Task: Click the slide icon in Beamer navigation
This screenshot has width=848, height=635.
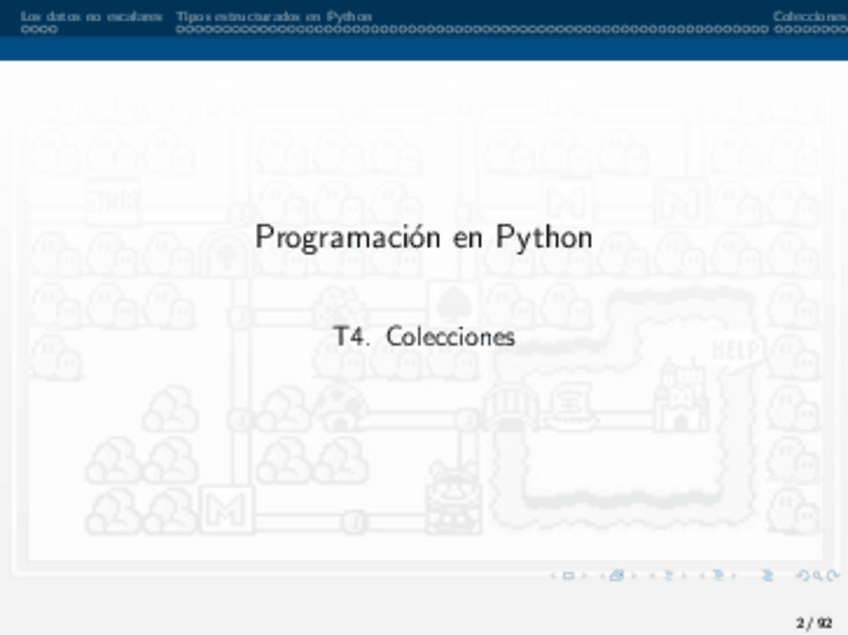Action: pyautogui.click(x=568, y=575)
